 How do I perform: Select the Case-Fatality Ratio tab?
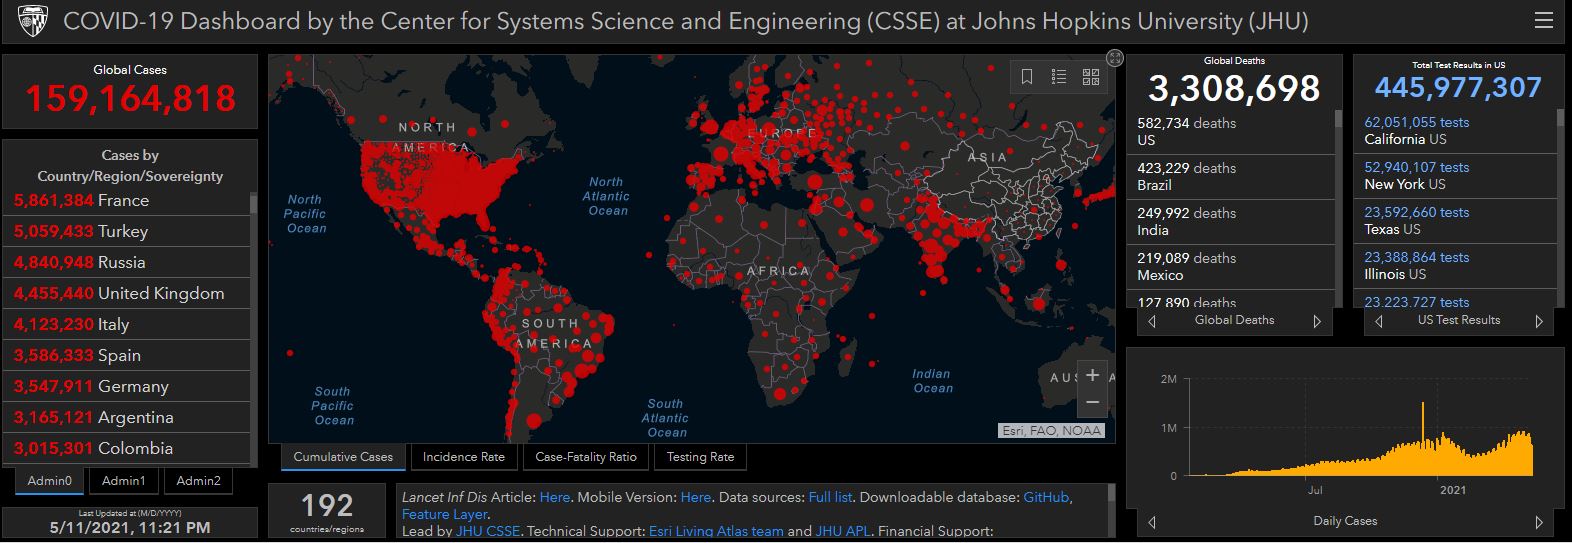click(x=585, y=457)
